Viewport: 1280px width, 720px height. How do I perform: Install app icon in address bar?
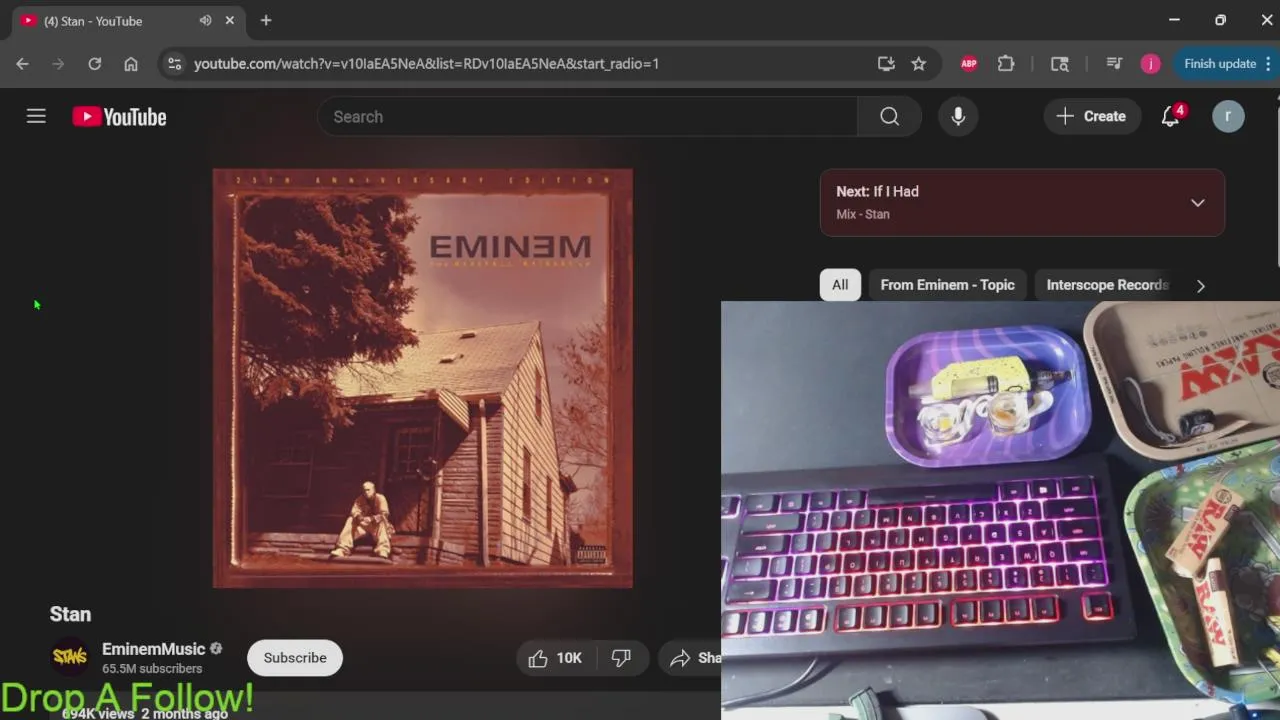[x=885, y=63]
